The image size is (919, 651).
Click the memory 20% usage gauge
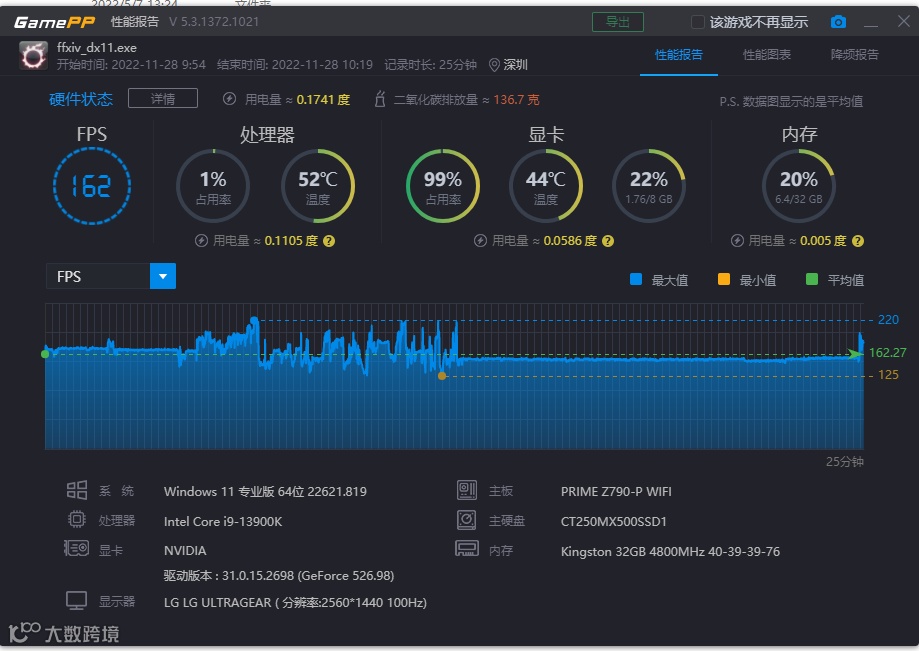[x=799, y=186]
